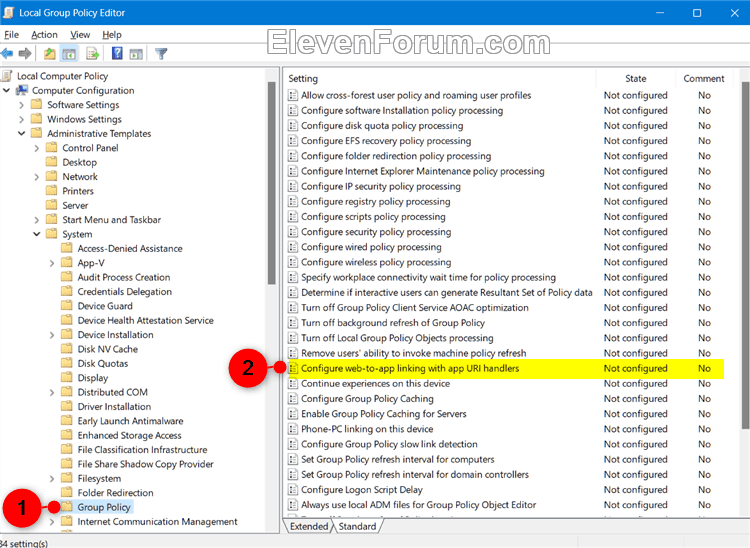
Task: Select Group Policy in the tree
Action: tap(104, 507)
